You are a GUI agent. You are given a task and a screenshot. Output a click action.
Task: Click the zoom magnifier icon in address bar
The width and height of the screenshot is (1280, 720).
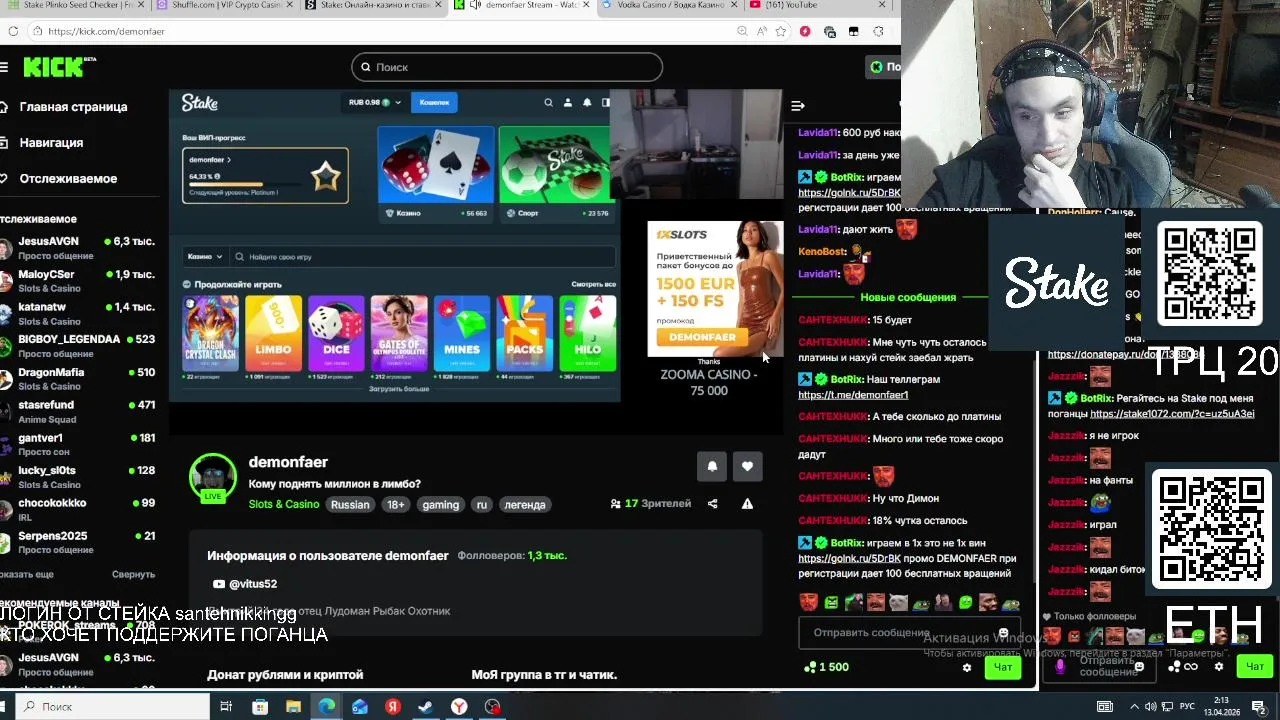coord(742,31)
